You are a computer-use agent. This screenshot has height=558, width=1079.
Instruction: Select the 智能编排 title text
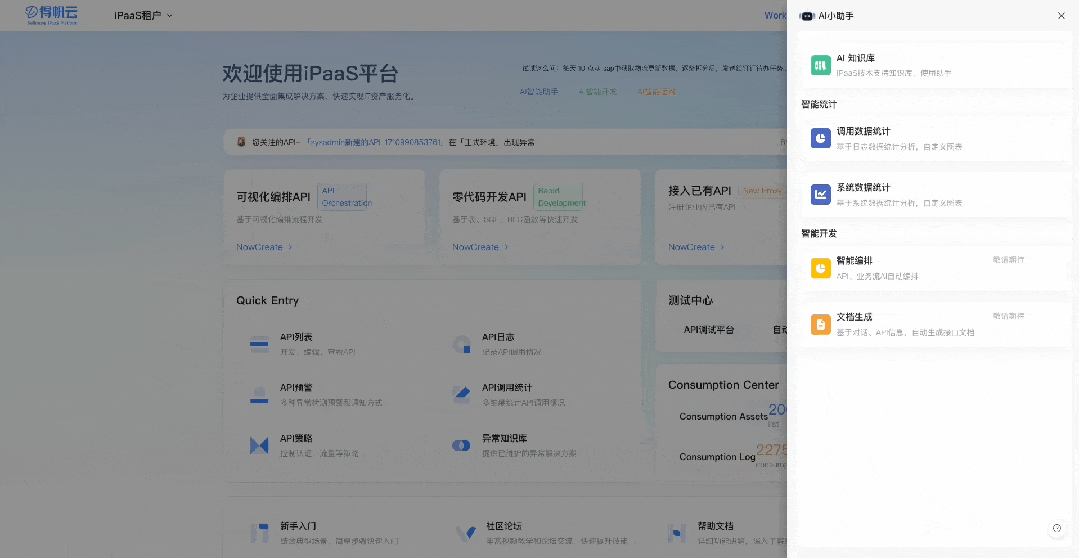coord(854,261)
